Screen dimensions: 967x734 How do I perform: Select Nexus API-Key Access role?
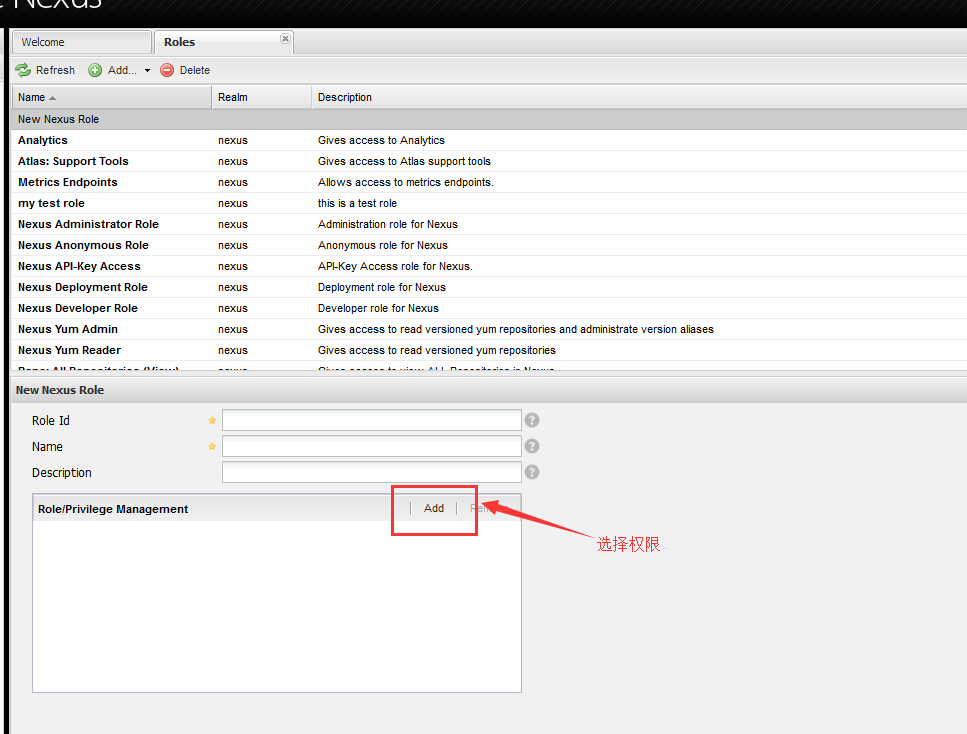tap(489, 266)
